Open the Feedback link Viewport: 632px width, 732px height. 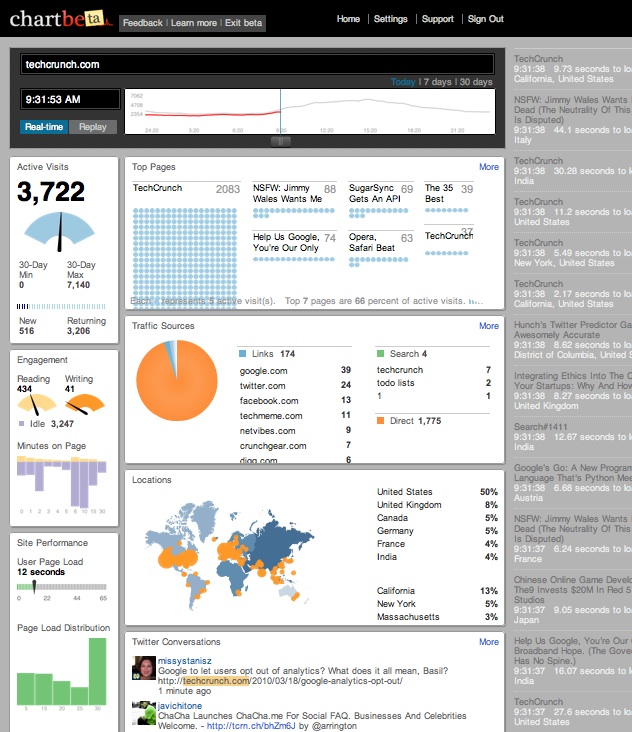point(143,23)
